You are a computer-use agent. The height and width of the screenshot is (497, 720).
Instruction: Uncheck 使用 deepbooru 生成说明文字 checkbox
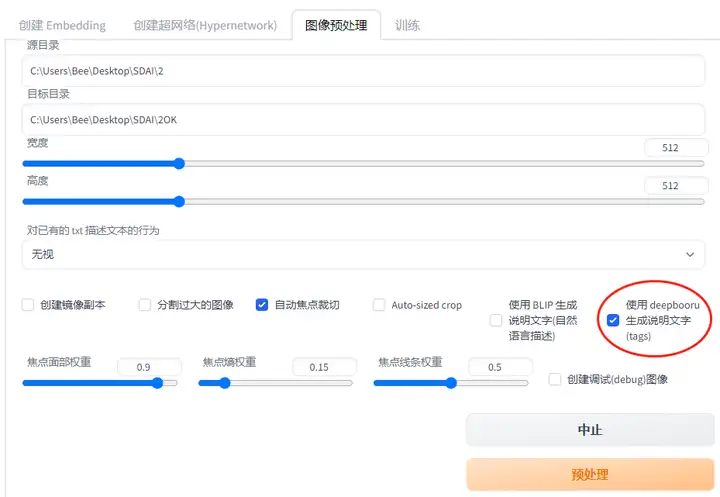(613, 320)
